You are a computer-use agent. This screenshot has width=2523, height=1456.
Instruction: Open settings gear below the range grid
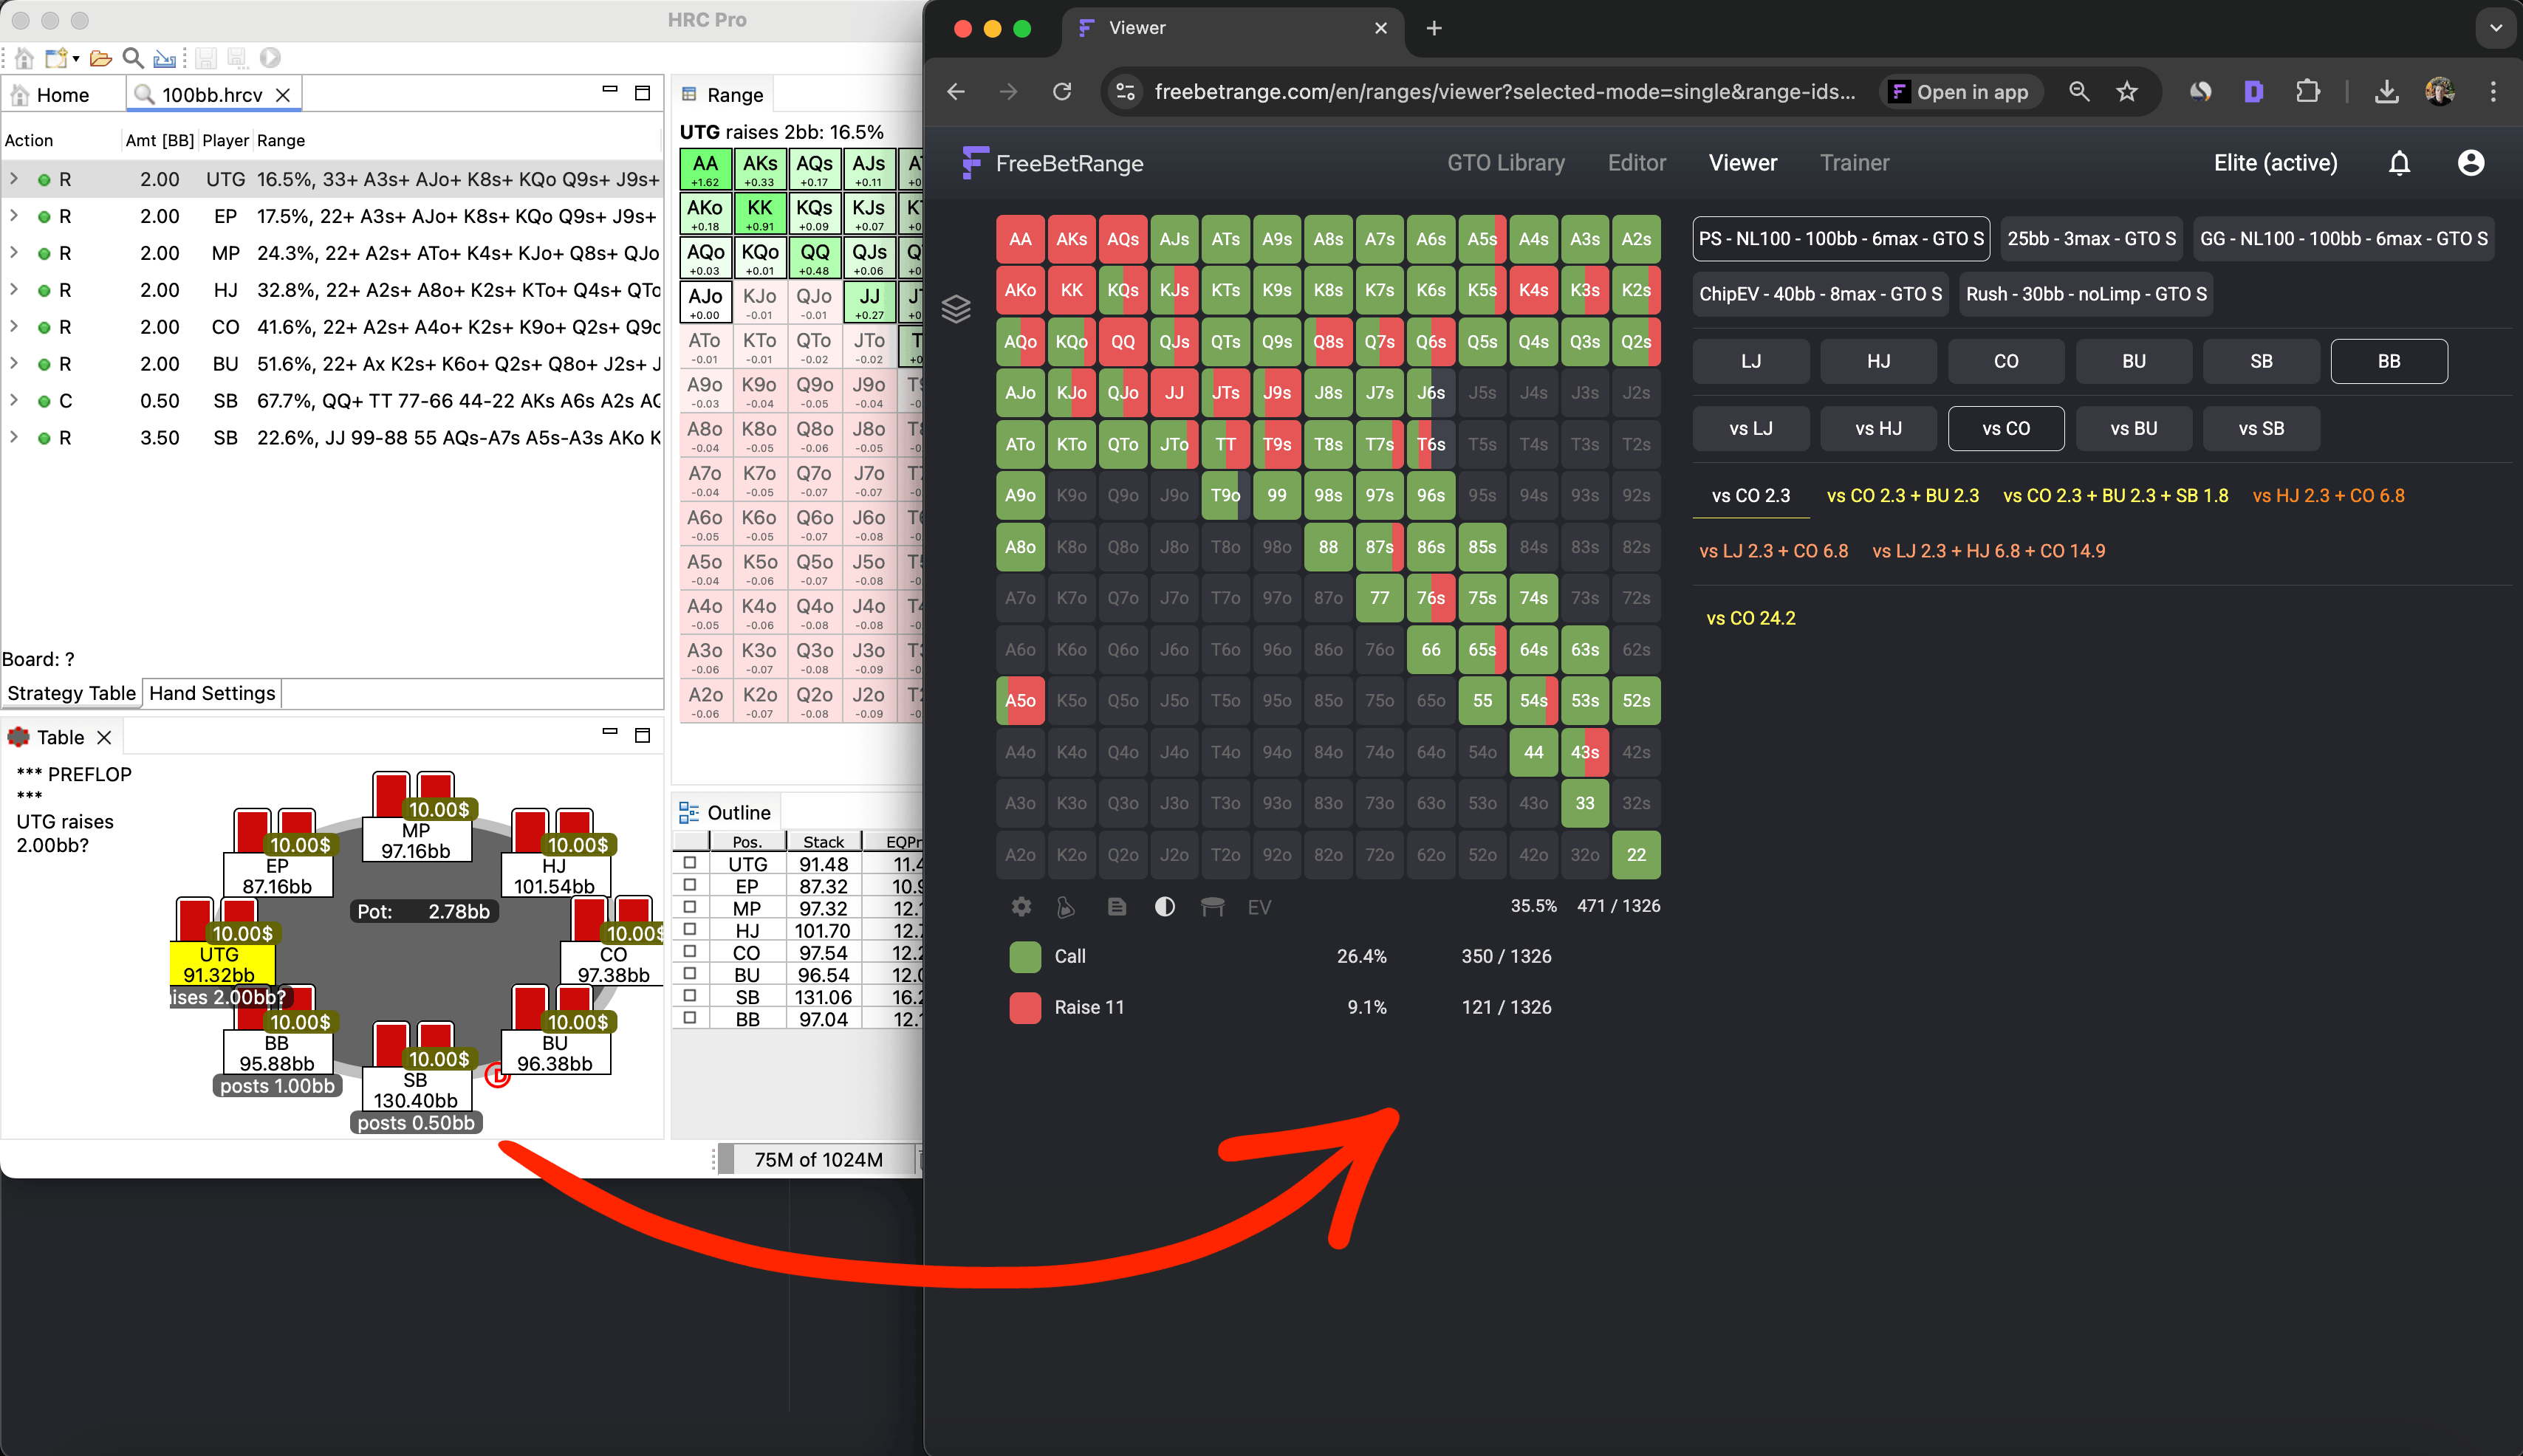tap(1021, 907)
